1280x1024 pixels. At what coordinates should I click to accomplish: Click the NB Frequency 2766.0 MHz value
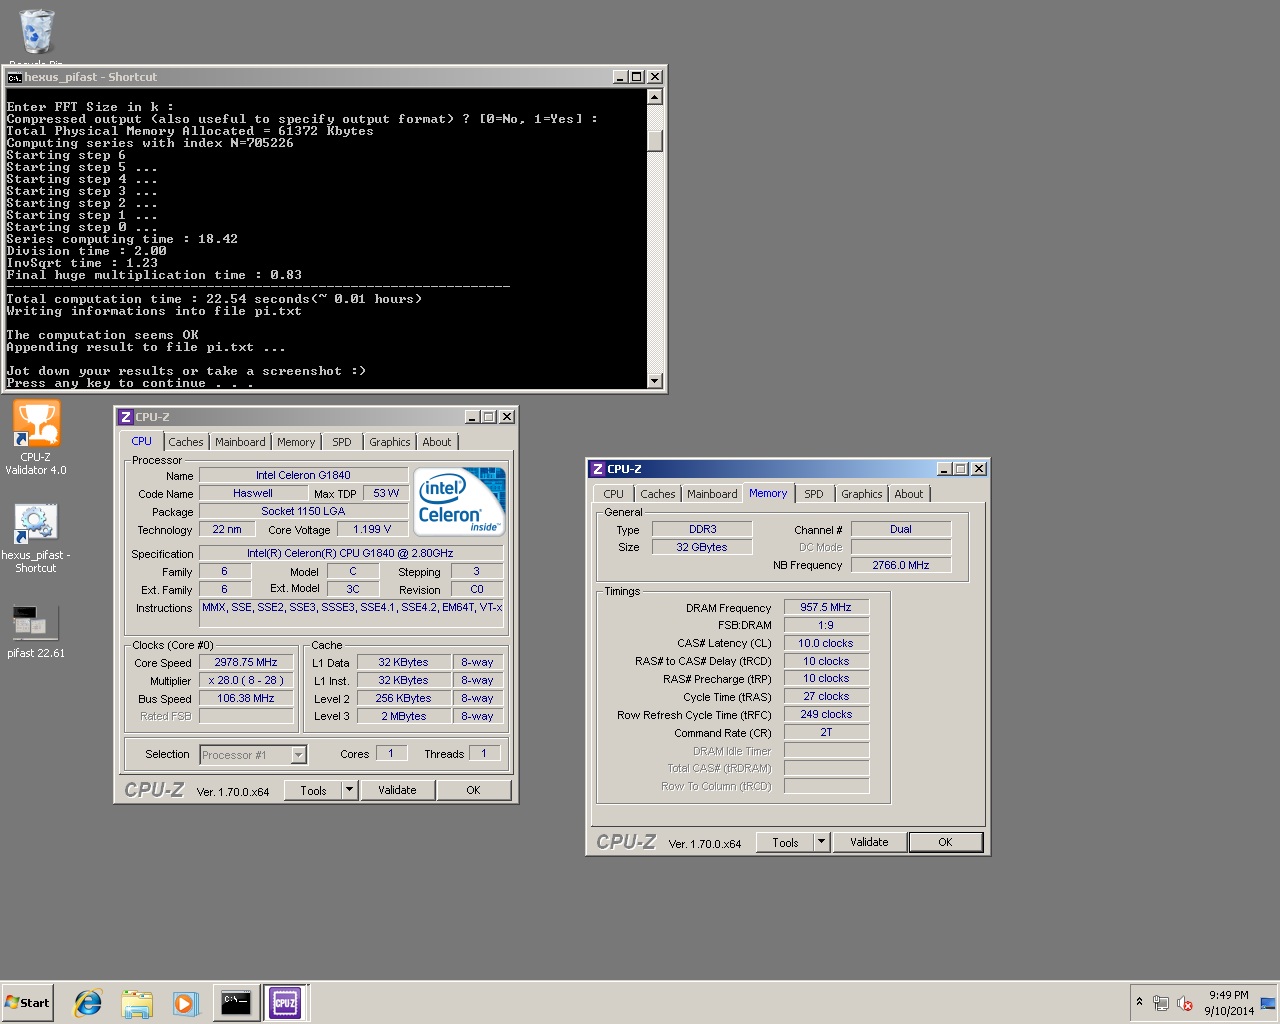pyautogui.click(x=901, y=565)
